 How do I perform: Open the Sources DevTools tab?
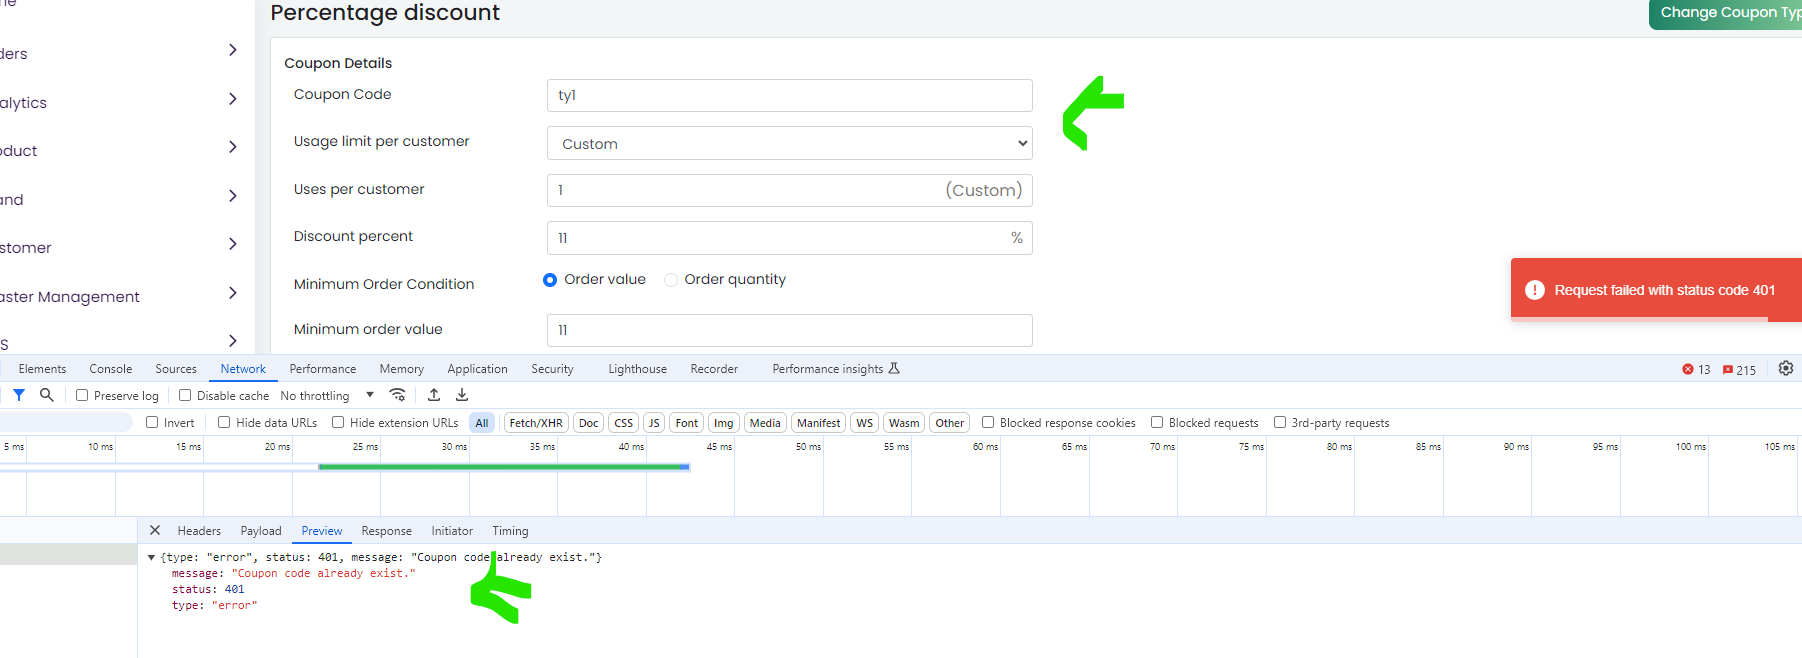click(x=176, y=369)
